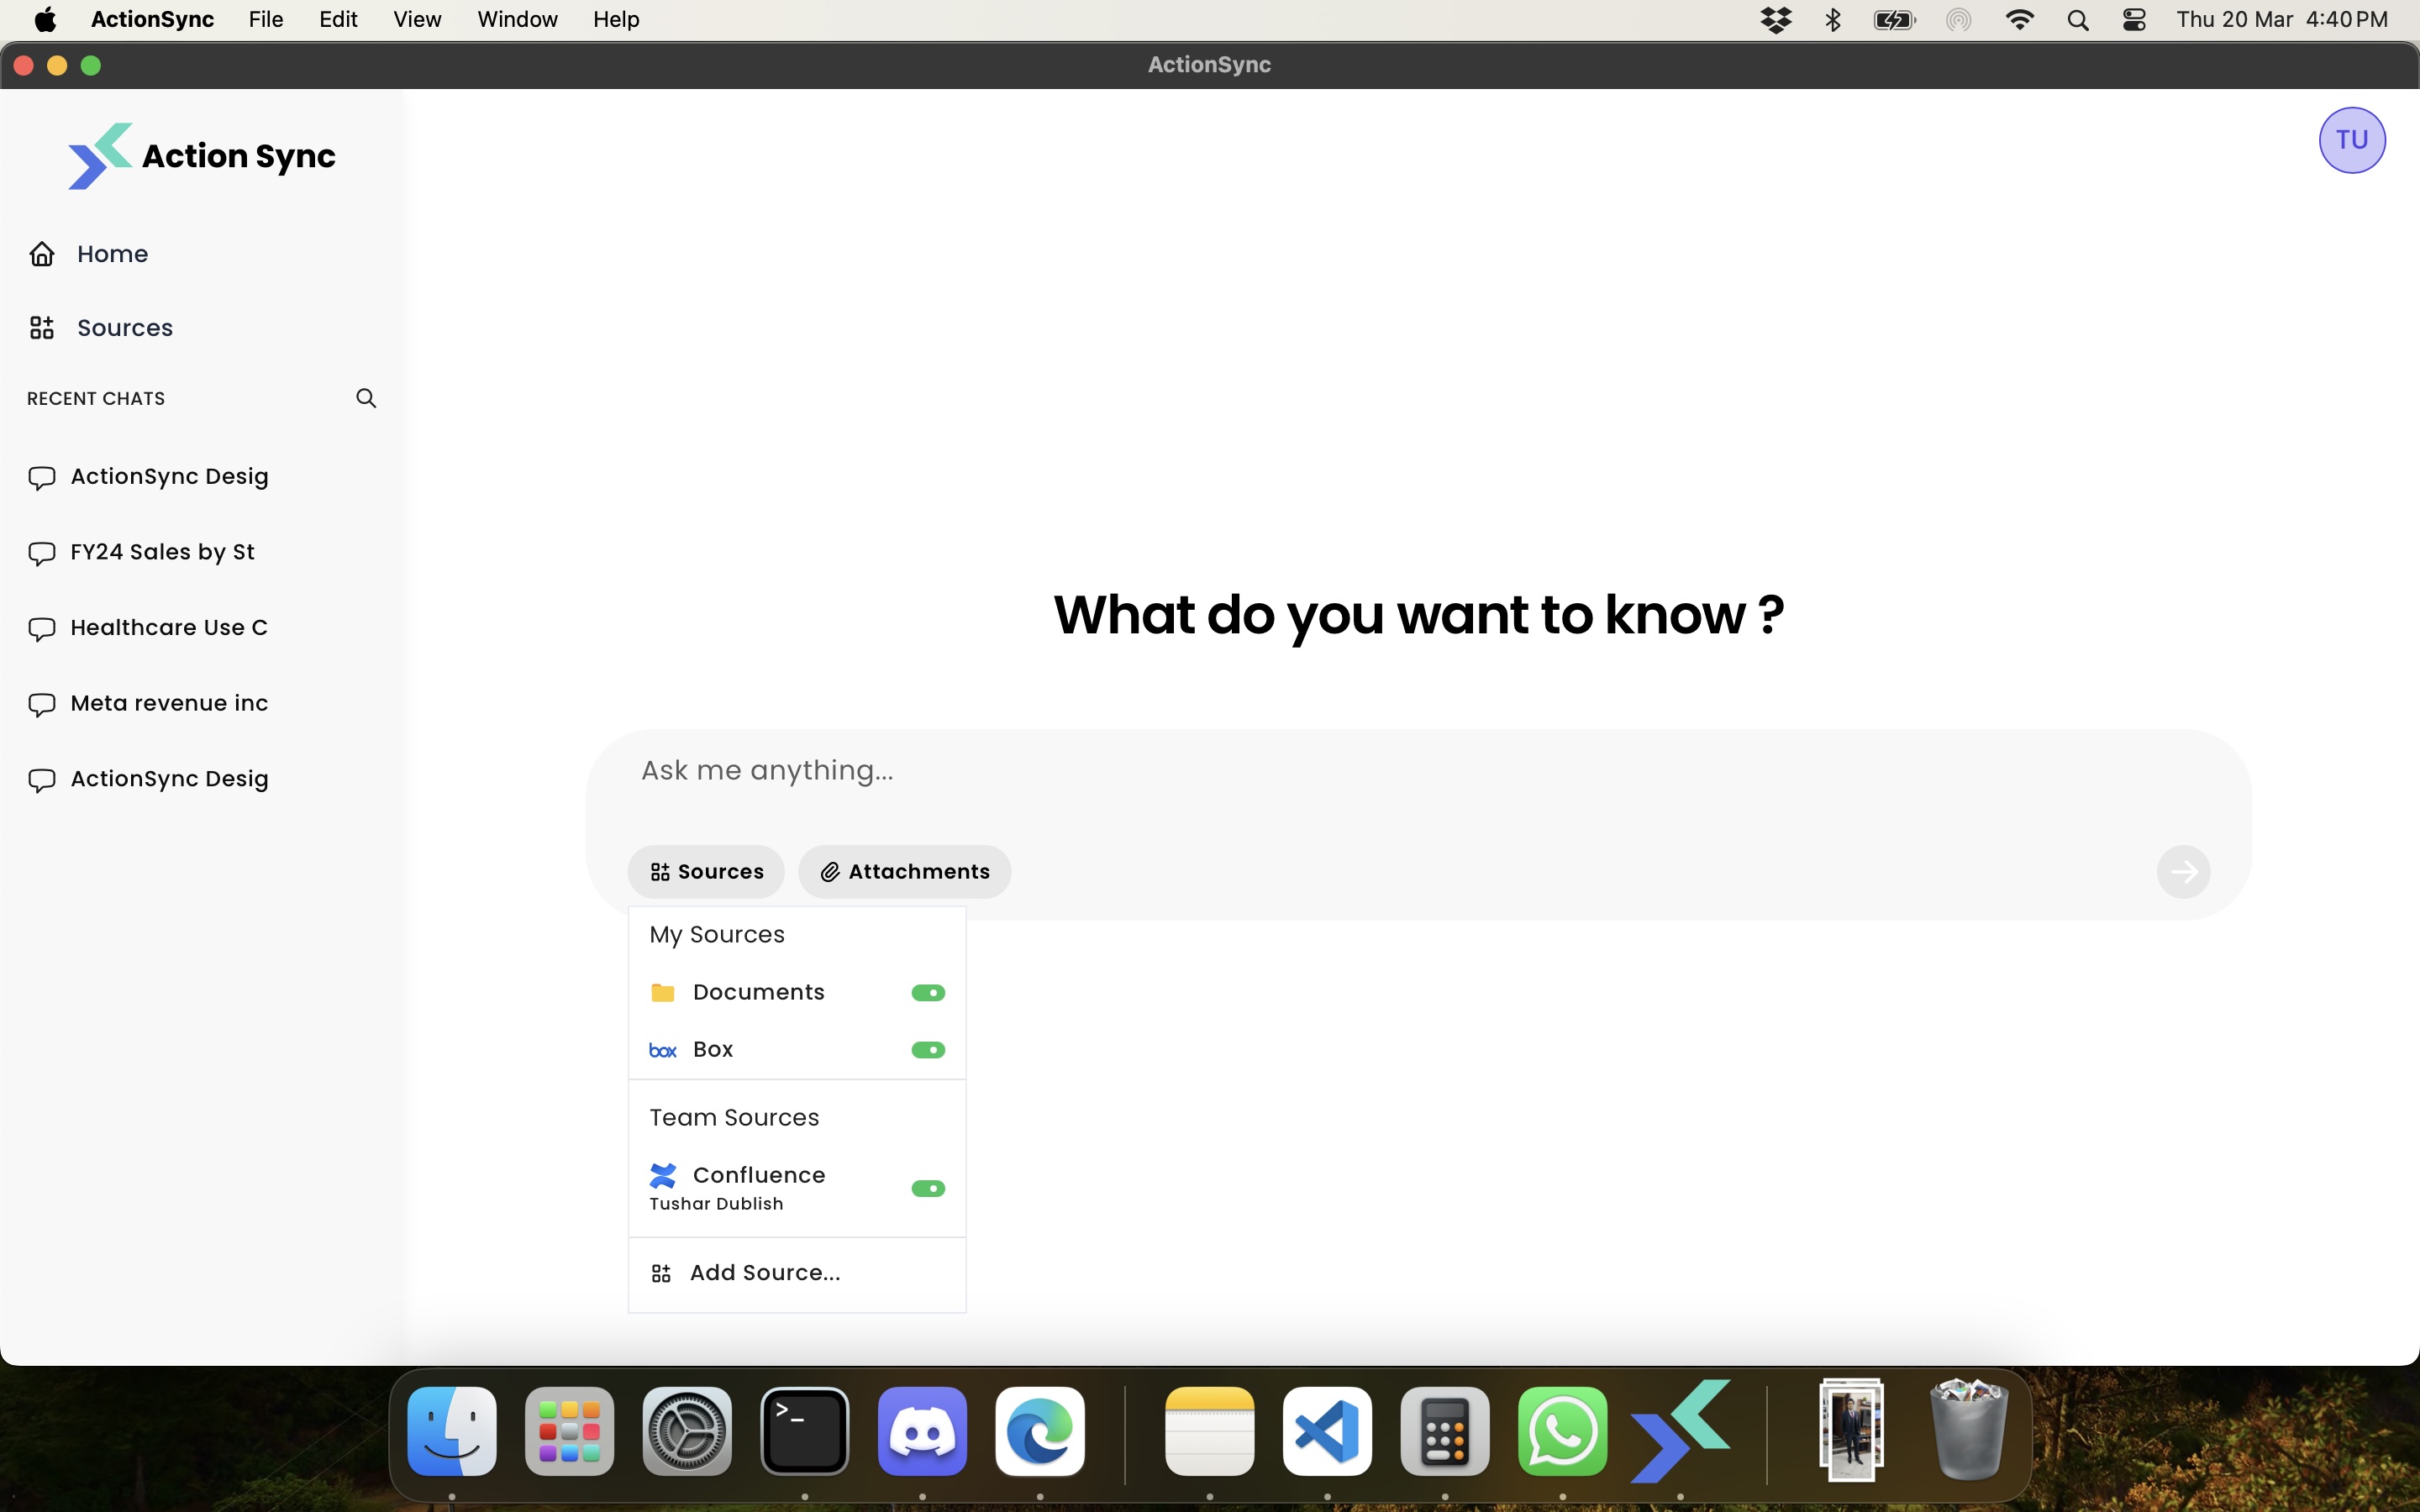2420x1512 pixels.
Task: Disable the Documents source toggle
Action: click(926, 991)
